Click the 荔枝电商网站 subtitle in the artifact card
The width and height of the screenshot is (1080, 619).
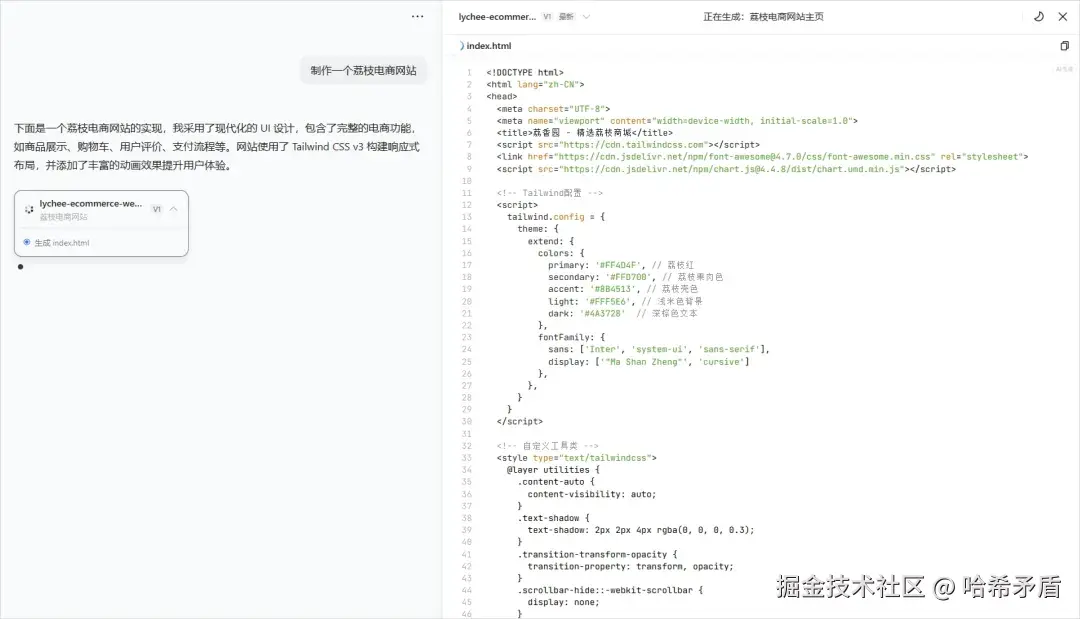(x=63, y=217)
